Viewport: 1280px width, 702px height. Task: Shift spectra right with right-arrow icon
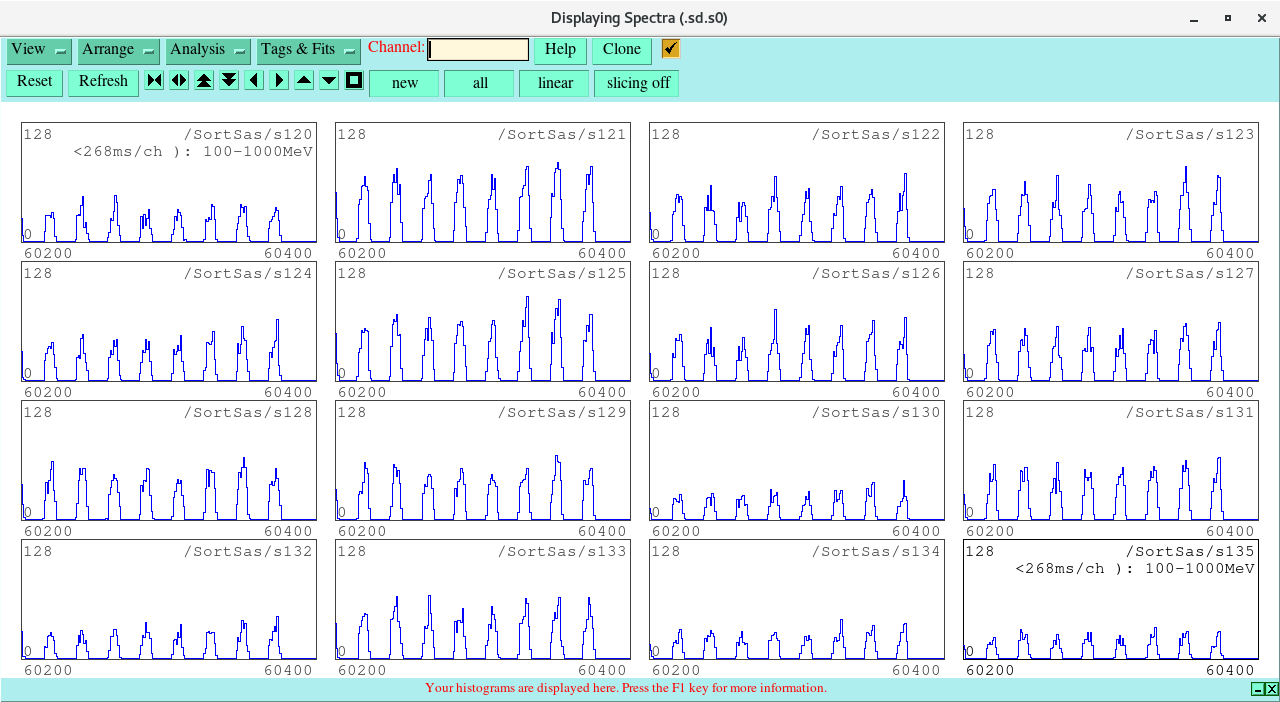[x=279, y=81]
